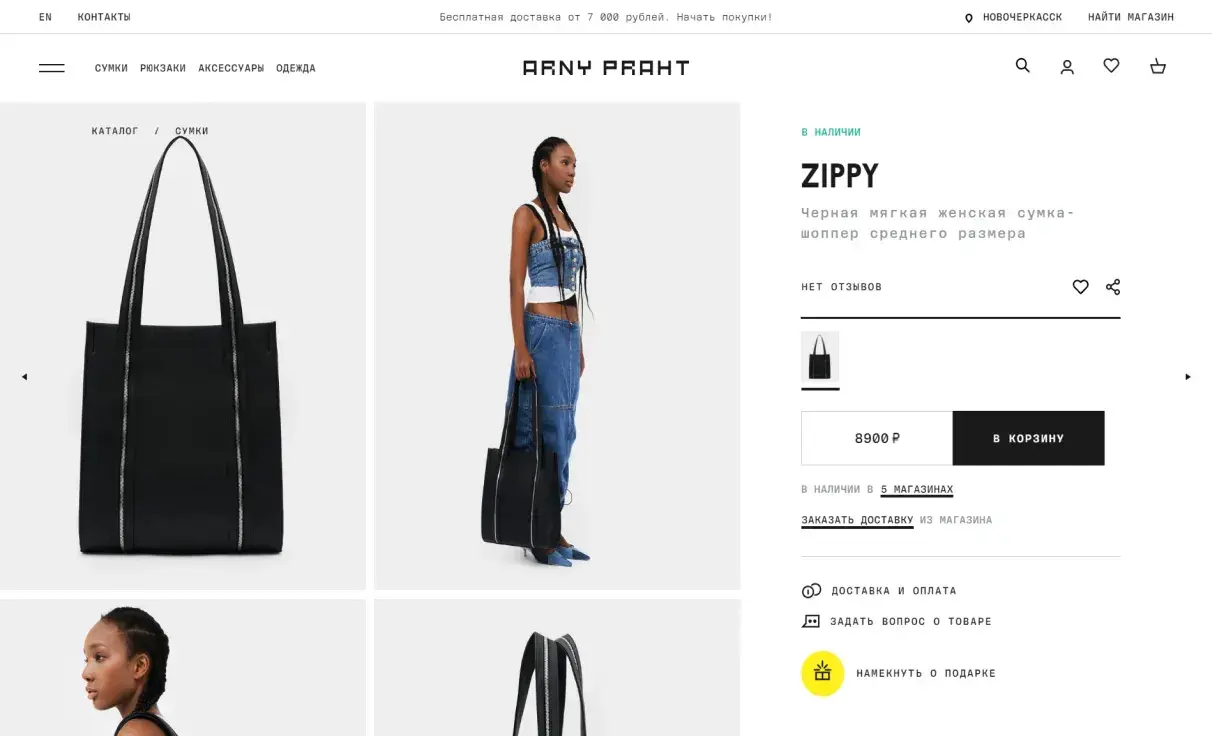
Task: Add ZIPPY to favorites heart
Action: 1080,287
